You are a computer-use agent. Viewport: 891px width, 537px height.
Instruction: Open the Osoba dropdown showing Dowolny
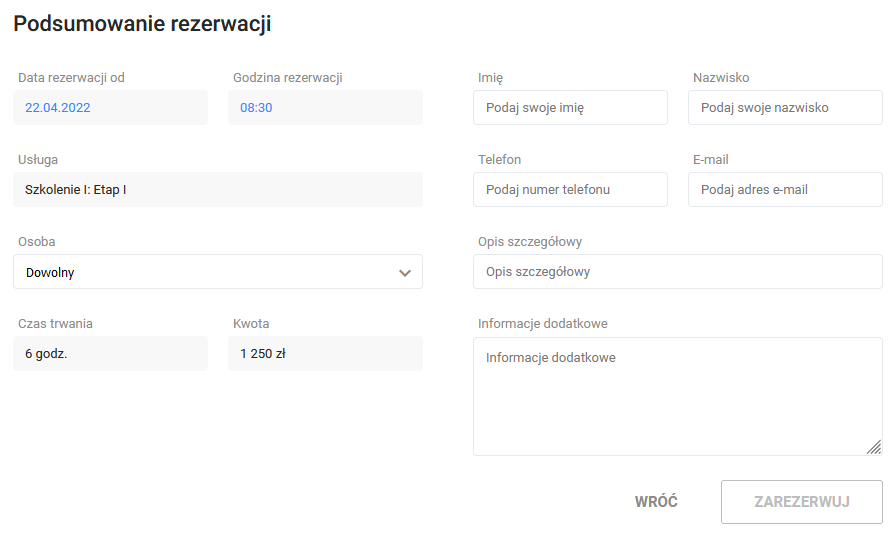(x=218, y=272)
